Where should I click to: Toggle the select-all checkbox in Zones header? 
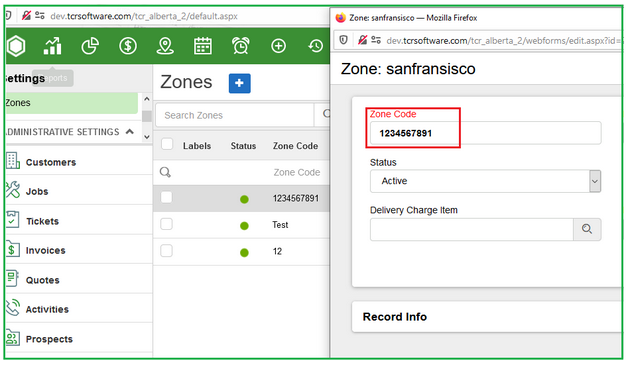tap(167, 144)
